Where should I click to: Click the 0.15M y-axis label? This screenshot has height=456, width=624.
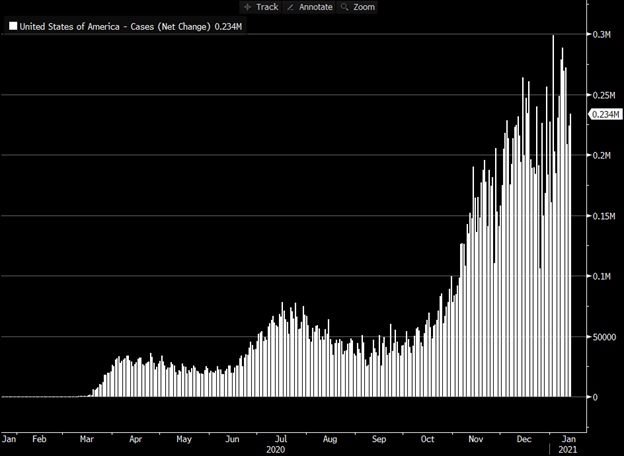[x=603, y=216]
